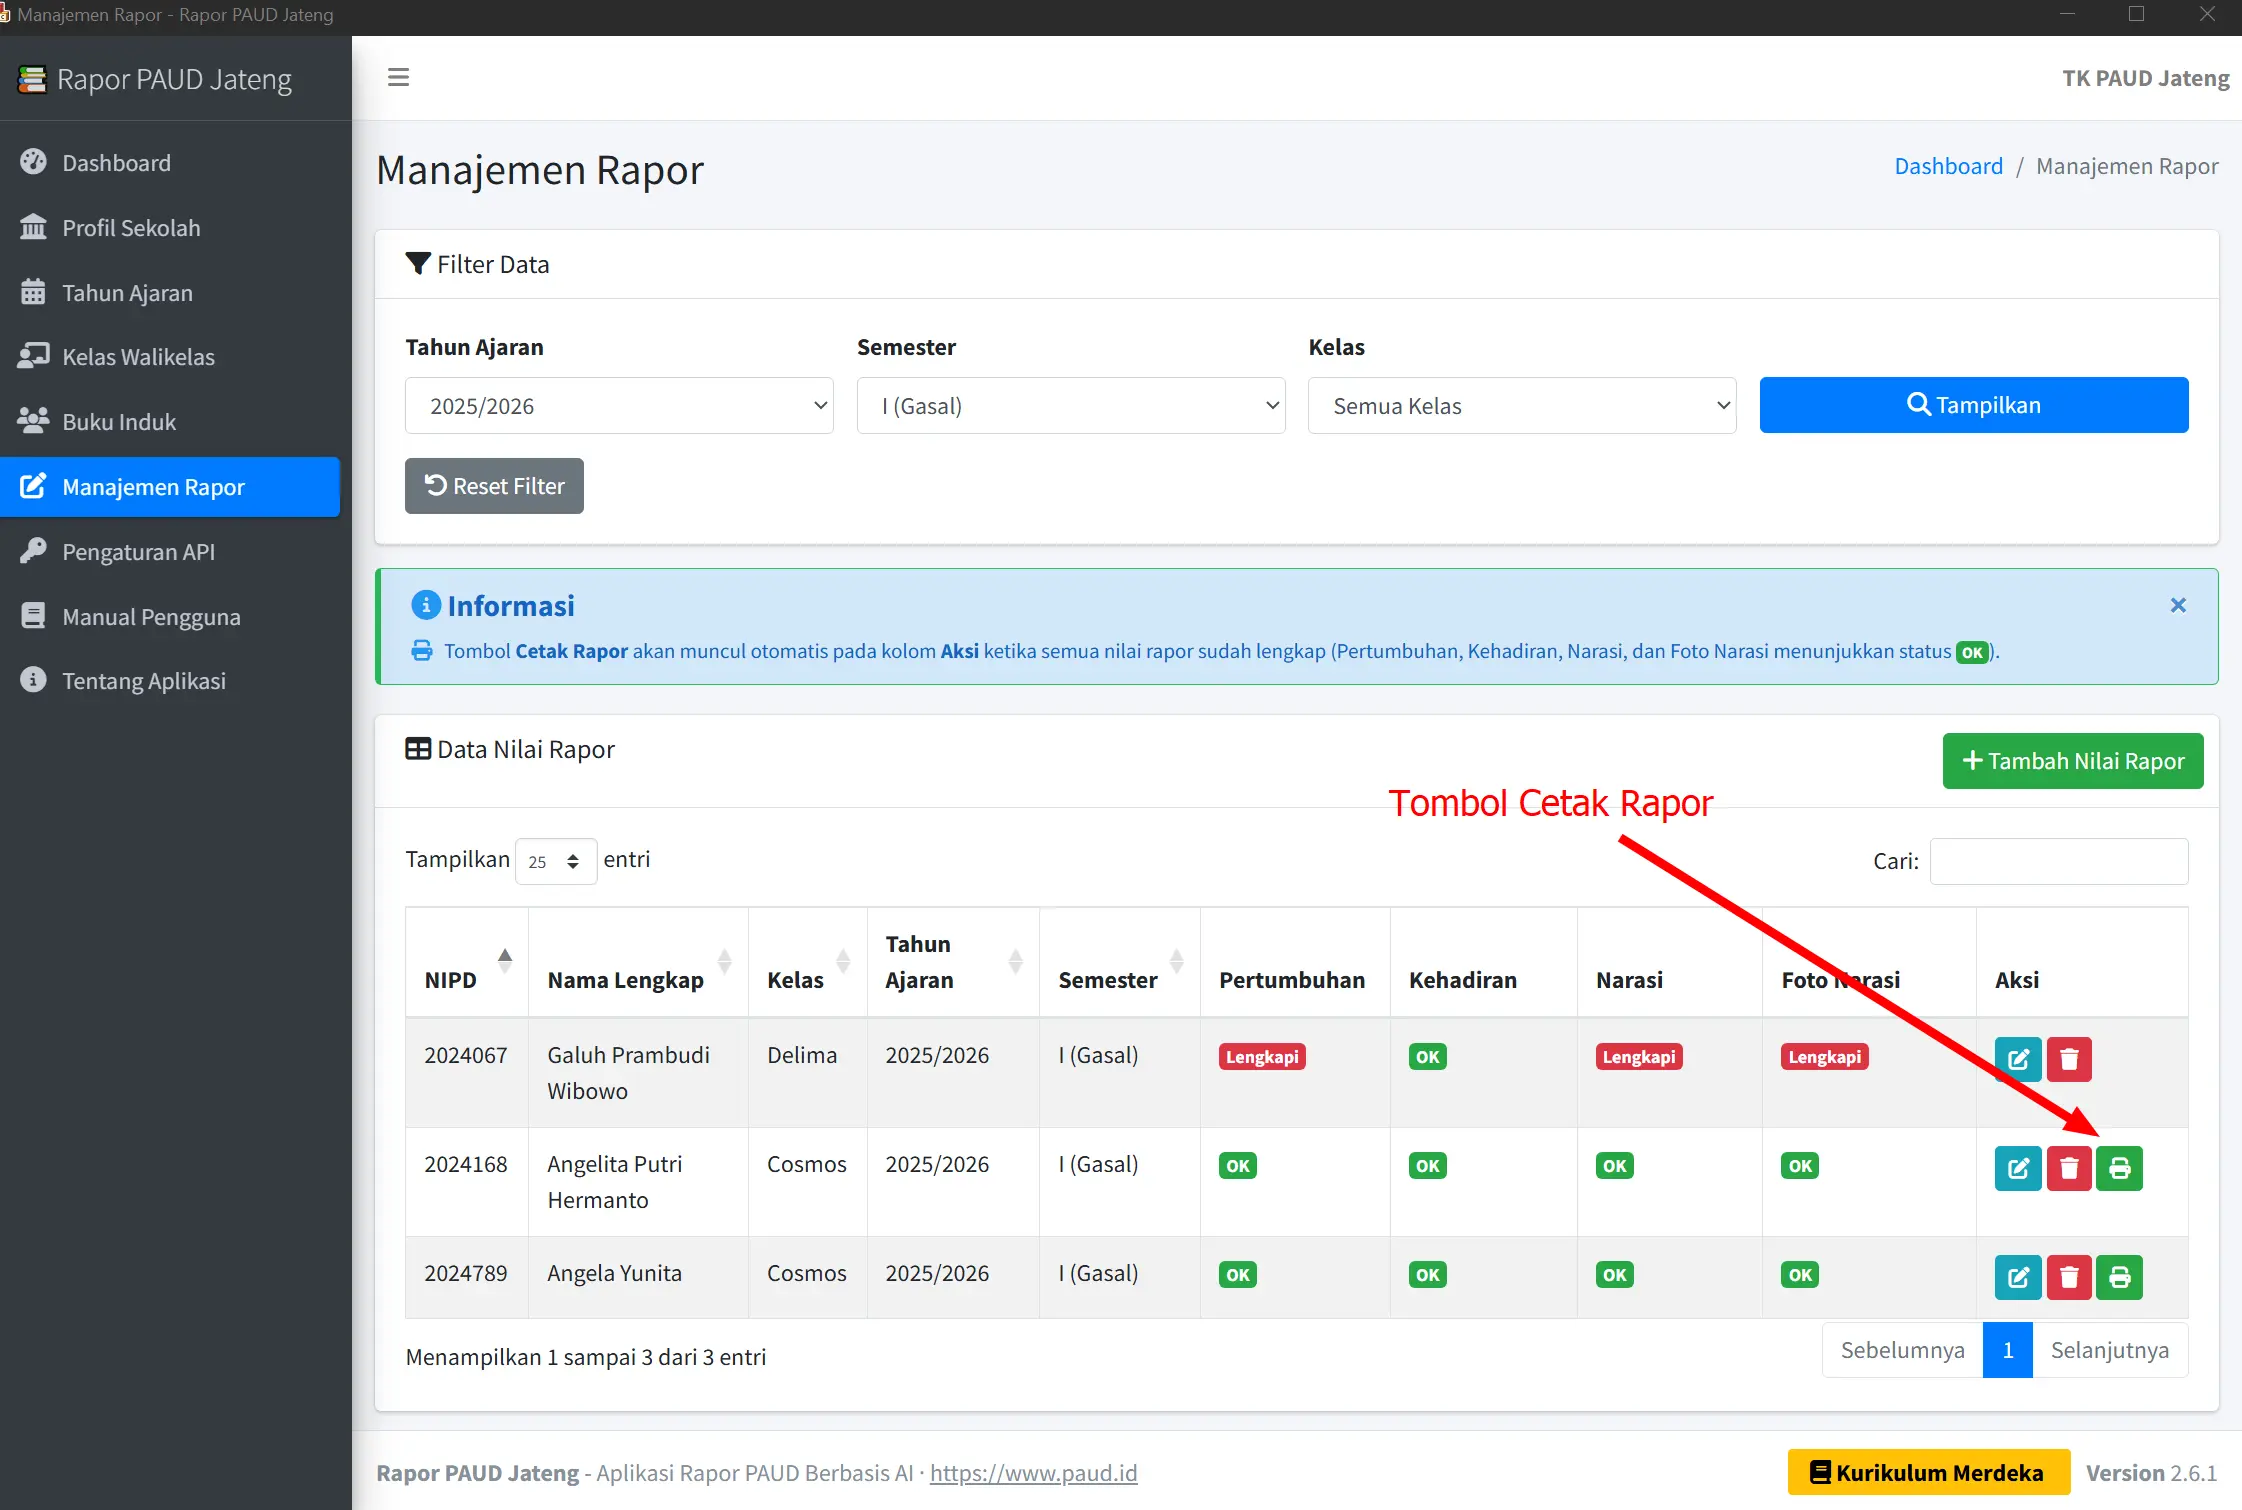Image resolution: width=2242 pixels, height=1510 pixels.
Task: Print rapor for Angelita Putri Hermanto
Action: [x=2119, y=1167]
